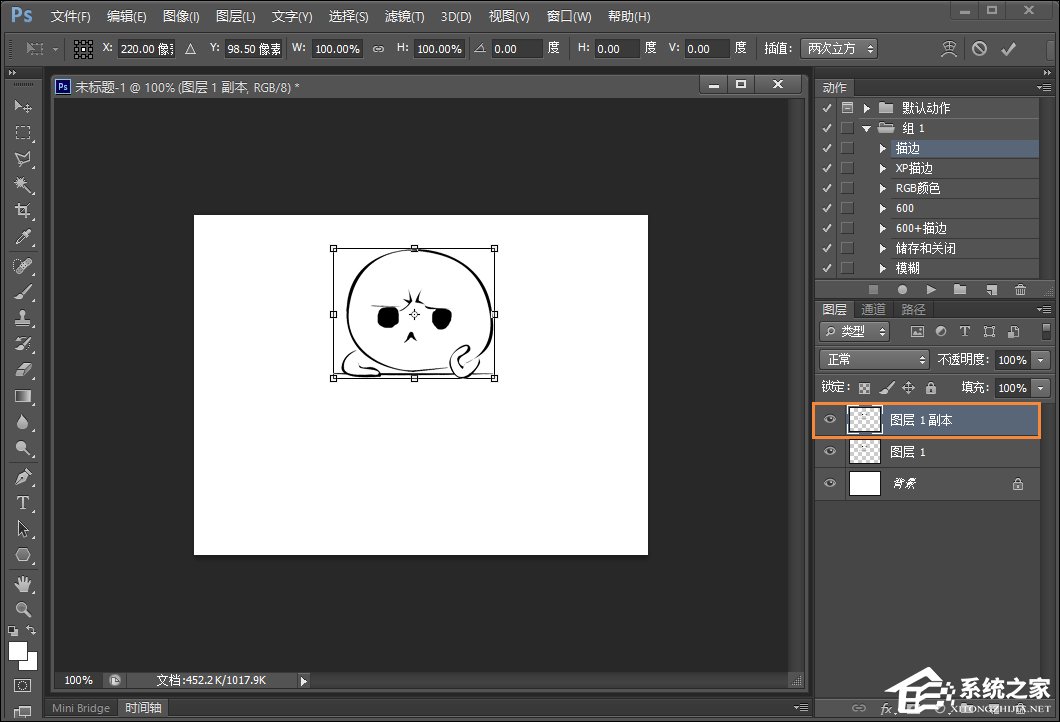Click the foreground color swatch

point(18,650)
